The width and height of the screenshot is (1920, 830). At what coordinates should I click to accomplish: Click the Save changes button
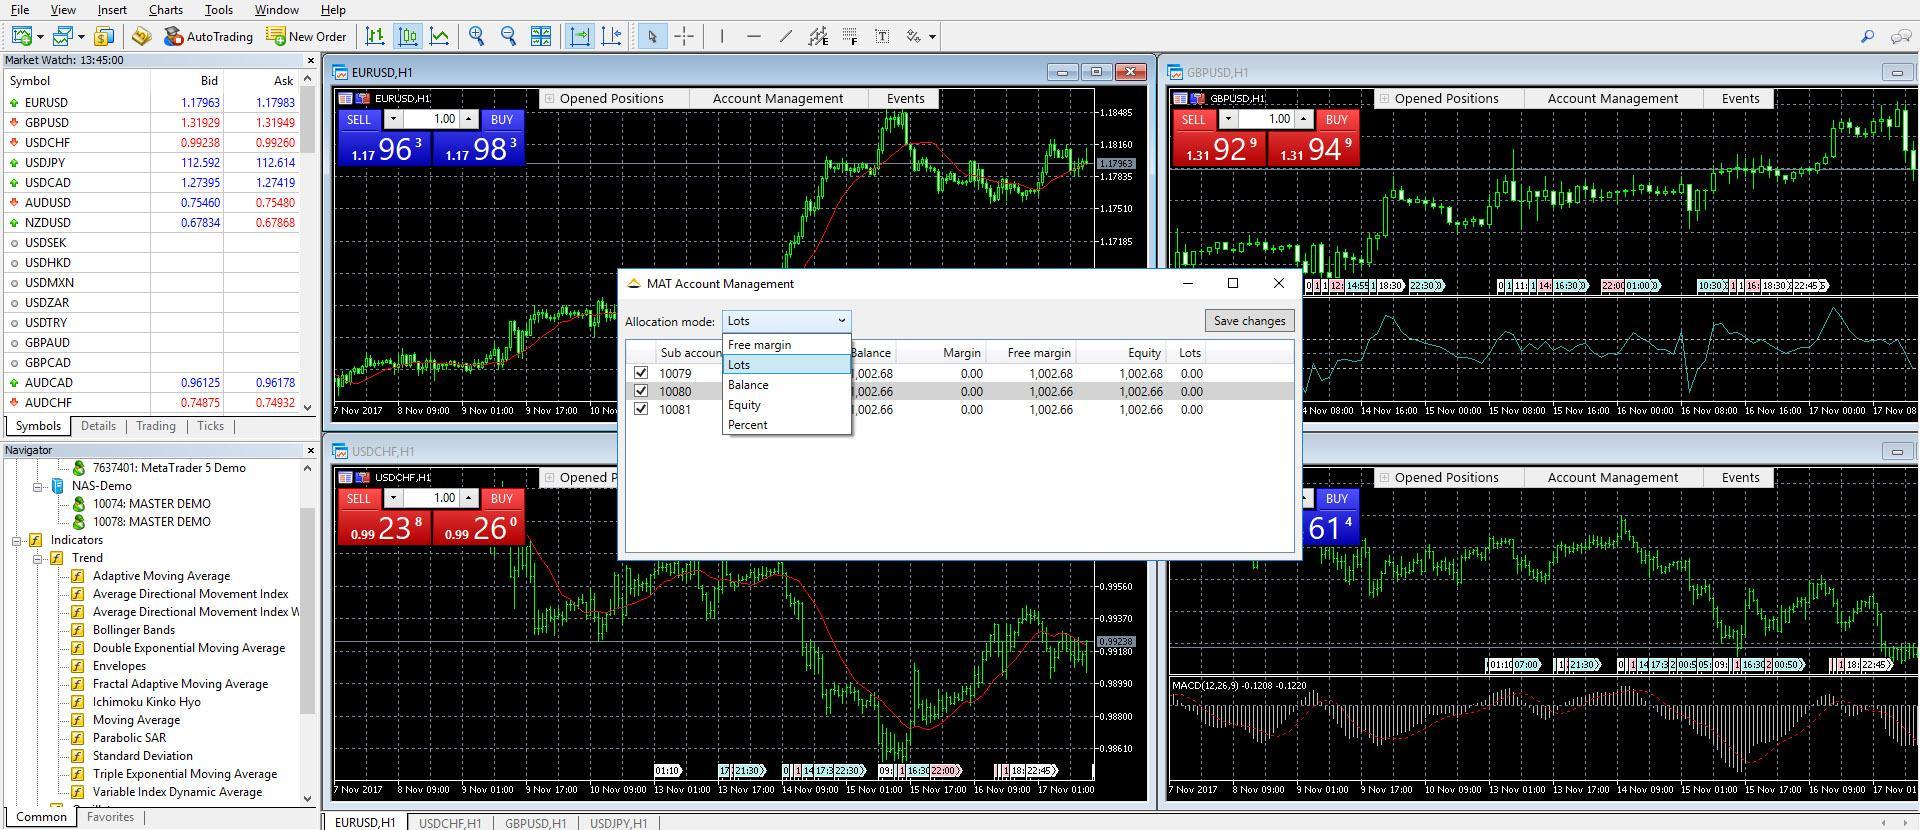[x=1249, y=321]
